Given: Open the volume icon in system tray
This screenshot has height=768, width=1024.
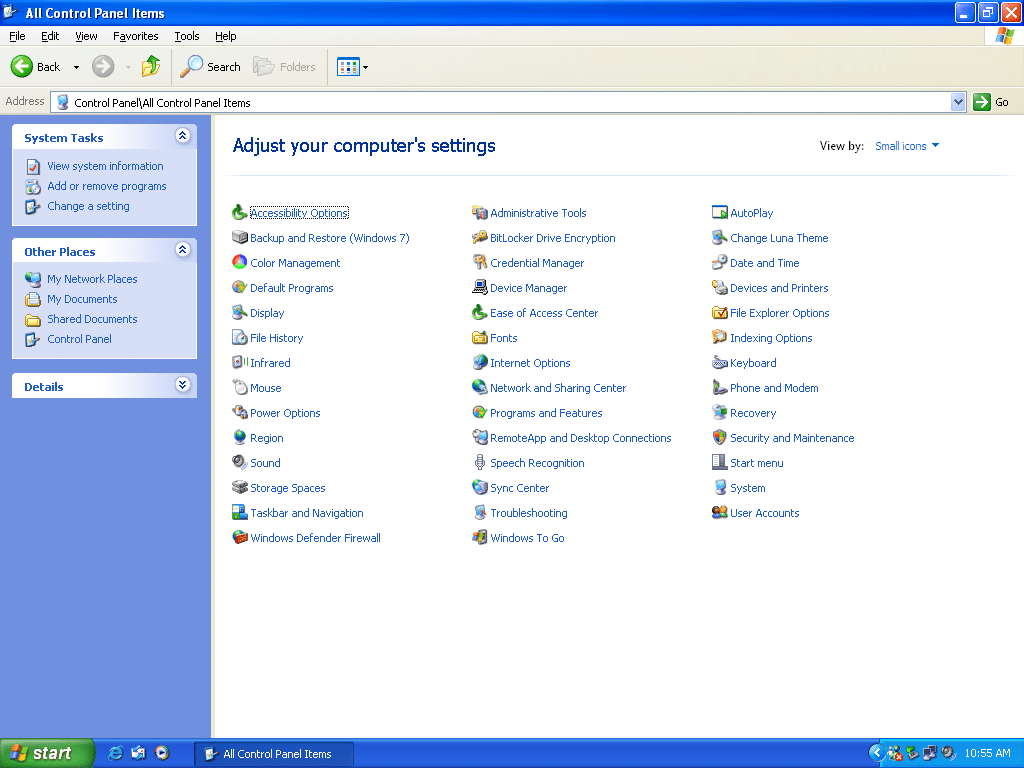Looking at the screenshot, I should click(947, 753).
